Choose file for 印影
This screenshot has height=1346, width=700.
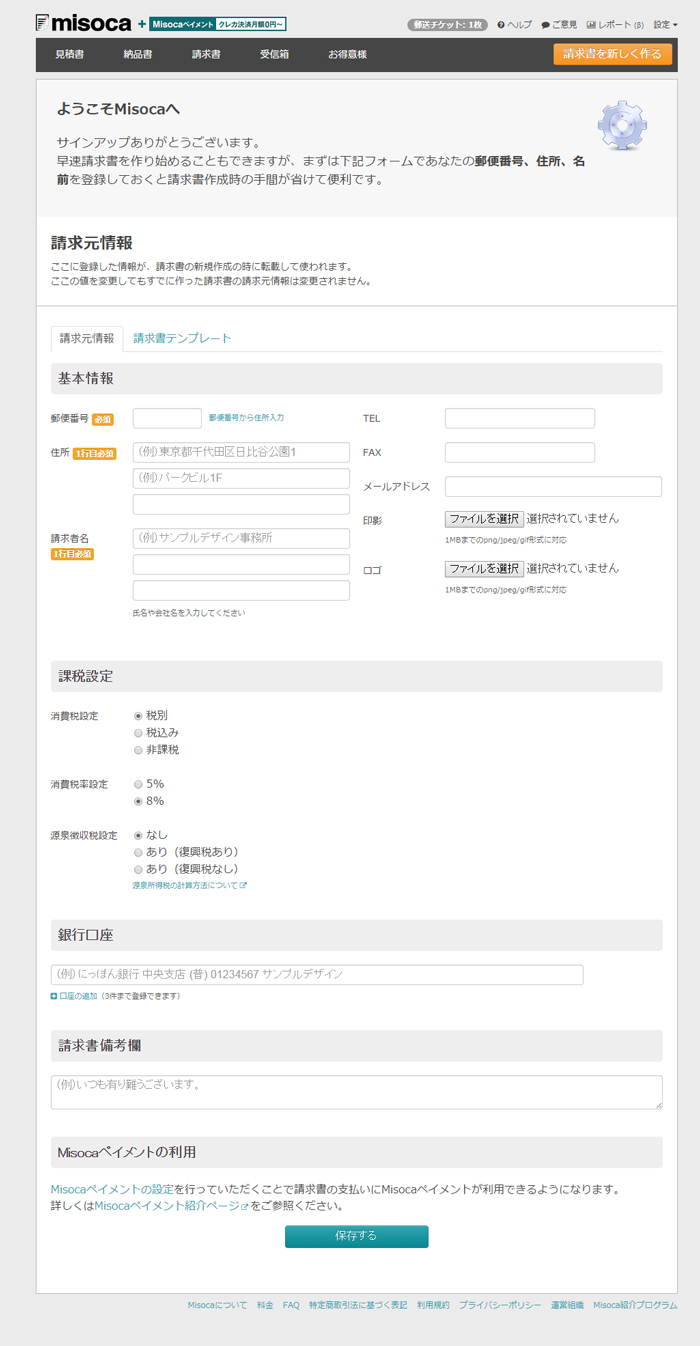pos(484,519)
